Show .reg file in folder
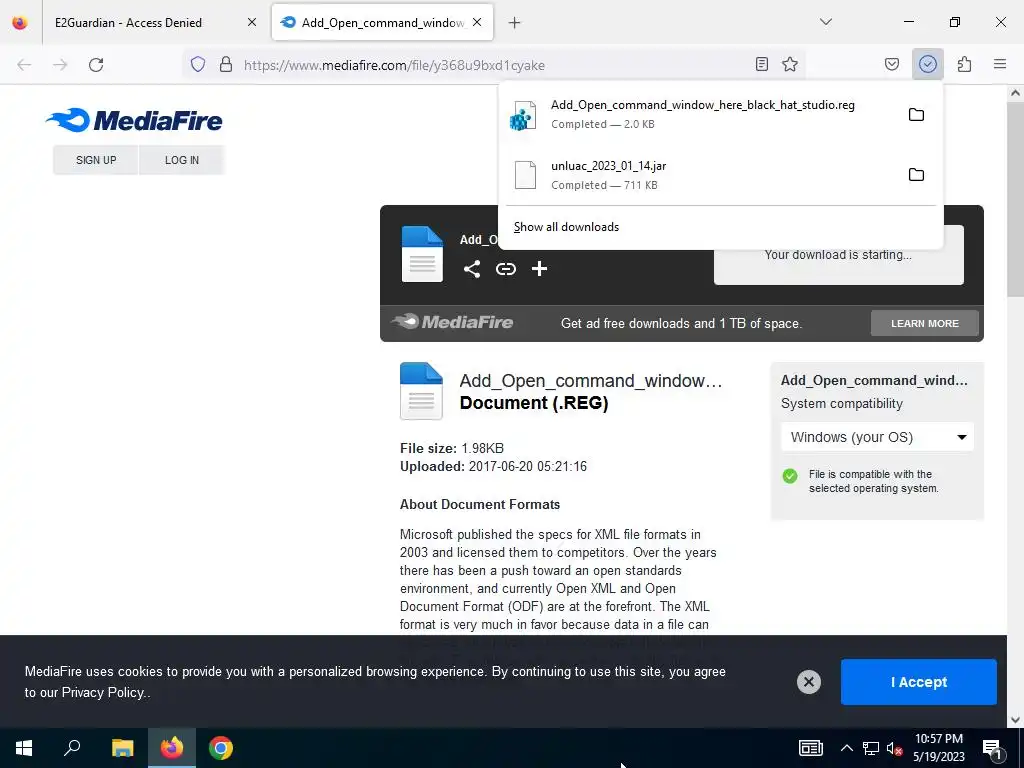The image size is (1024, 768). pyautogui.click(x=916, y=114)
